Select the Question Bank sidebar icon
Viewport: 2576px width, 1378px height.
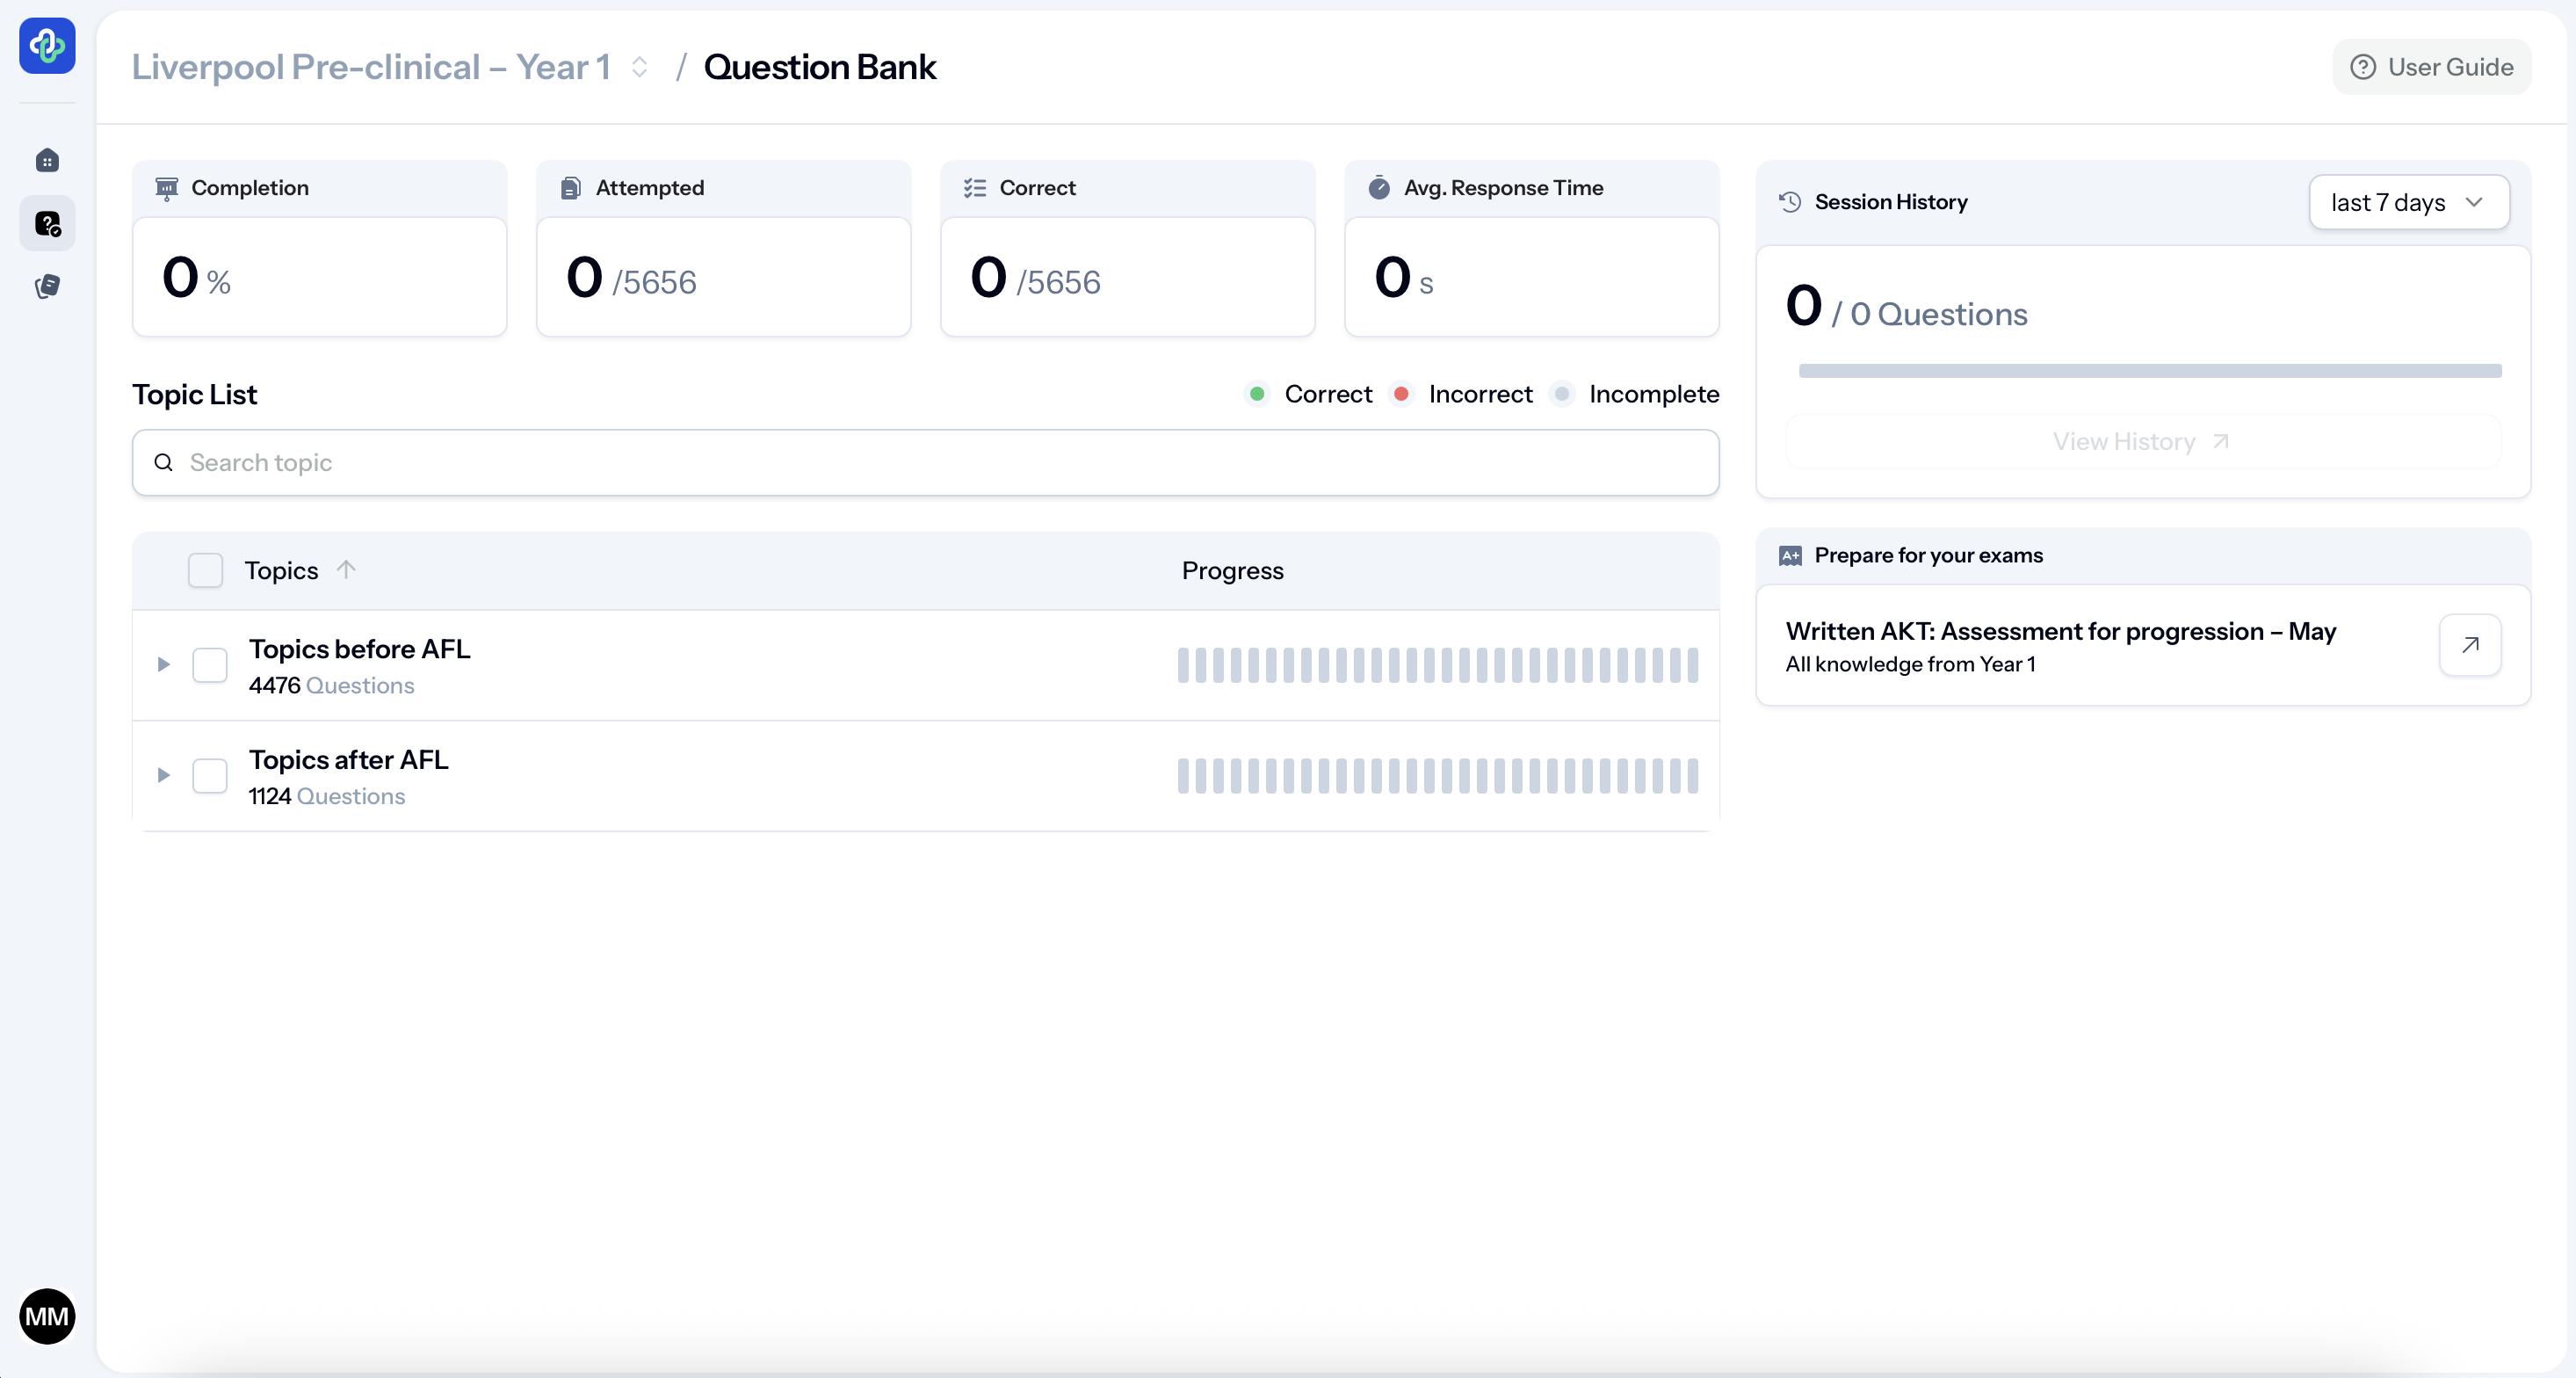(x=47, y=224)
